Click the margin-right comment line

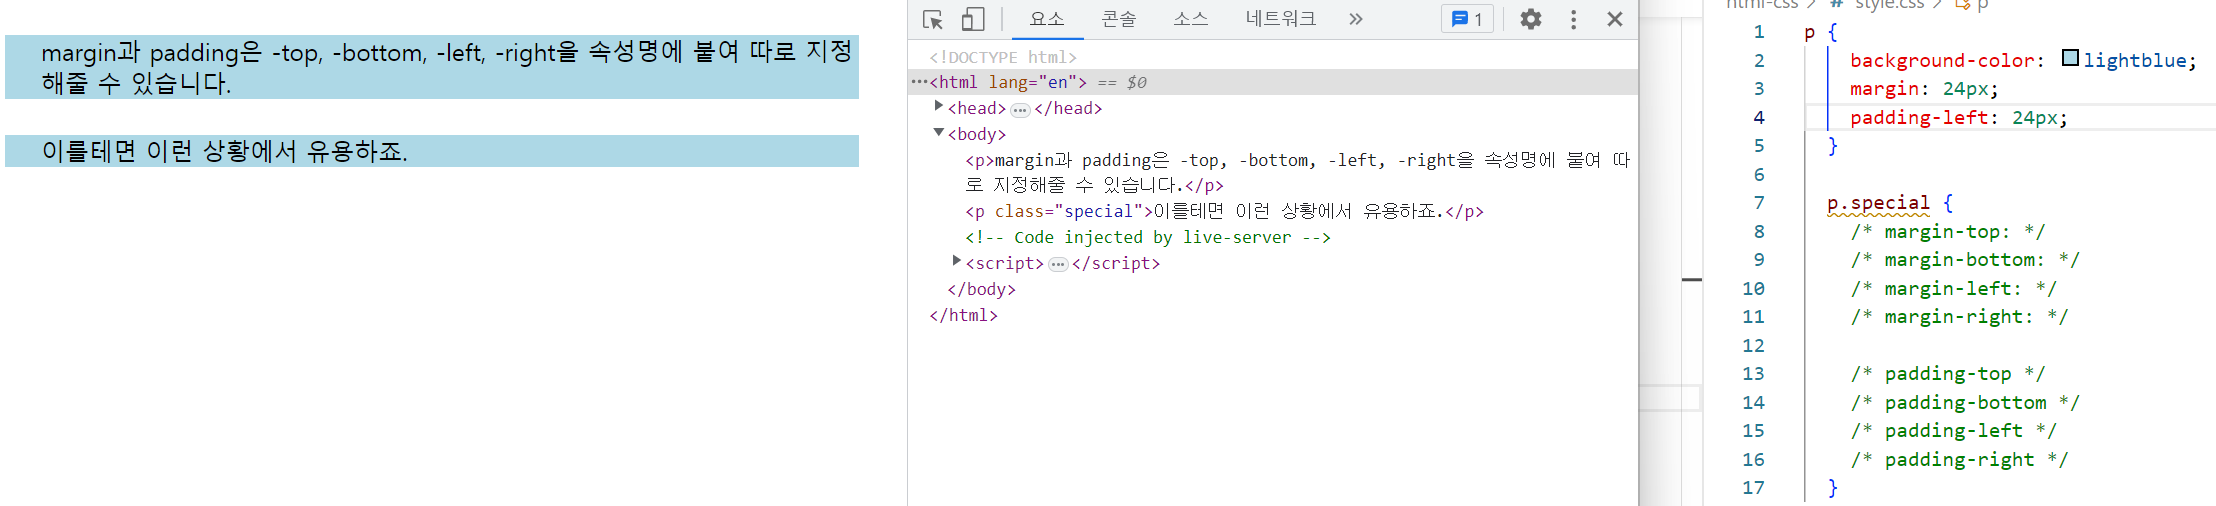pyautogui.click(x=1959, y=317)
